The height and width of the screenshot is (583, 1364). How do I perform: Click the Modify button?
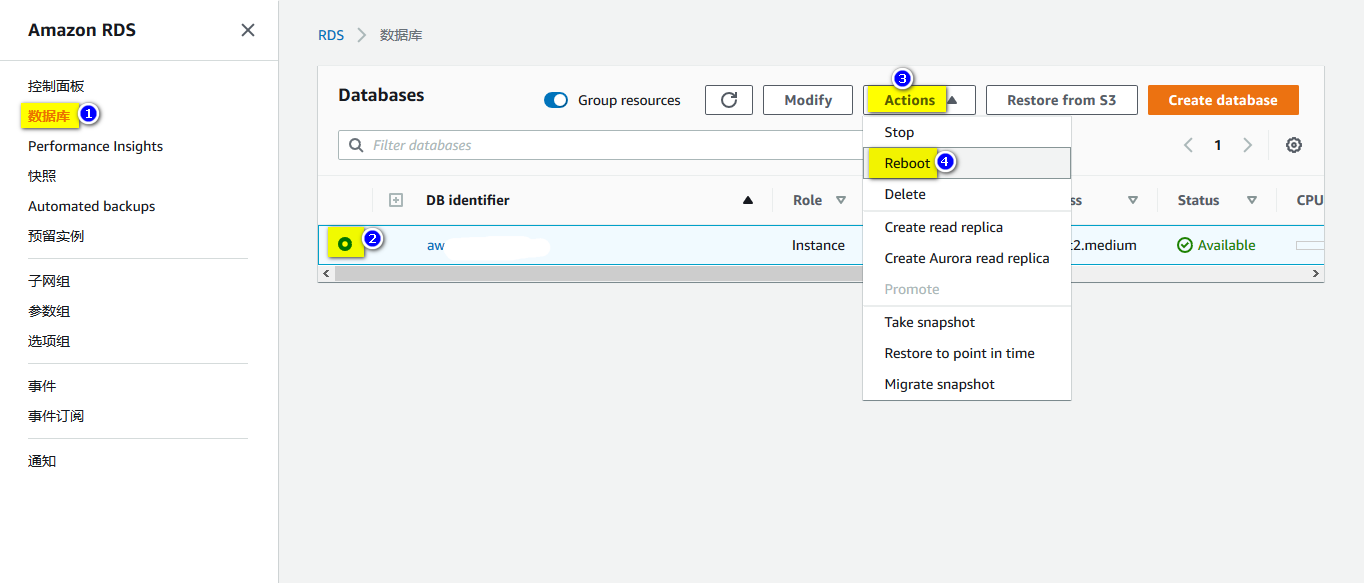click(x=808, y=100)
